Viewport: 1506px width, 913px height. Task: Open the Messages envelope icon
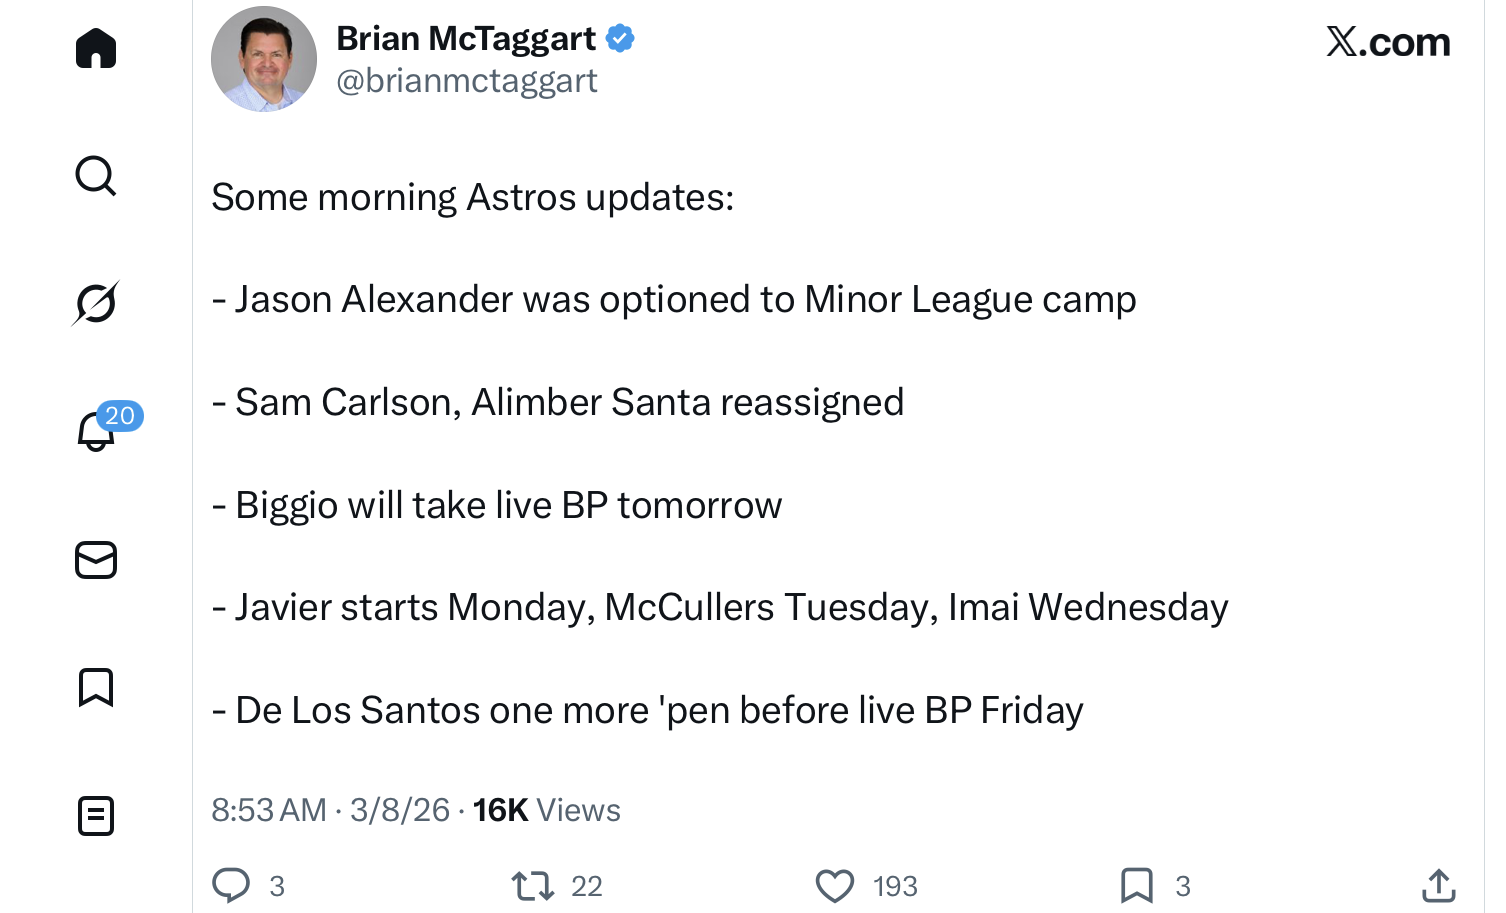tap(96, 560)
